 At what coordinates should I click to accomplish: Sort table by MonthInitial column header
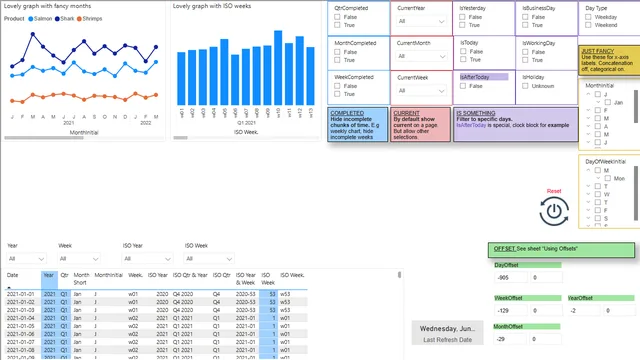[109, 275]
